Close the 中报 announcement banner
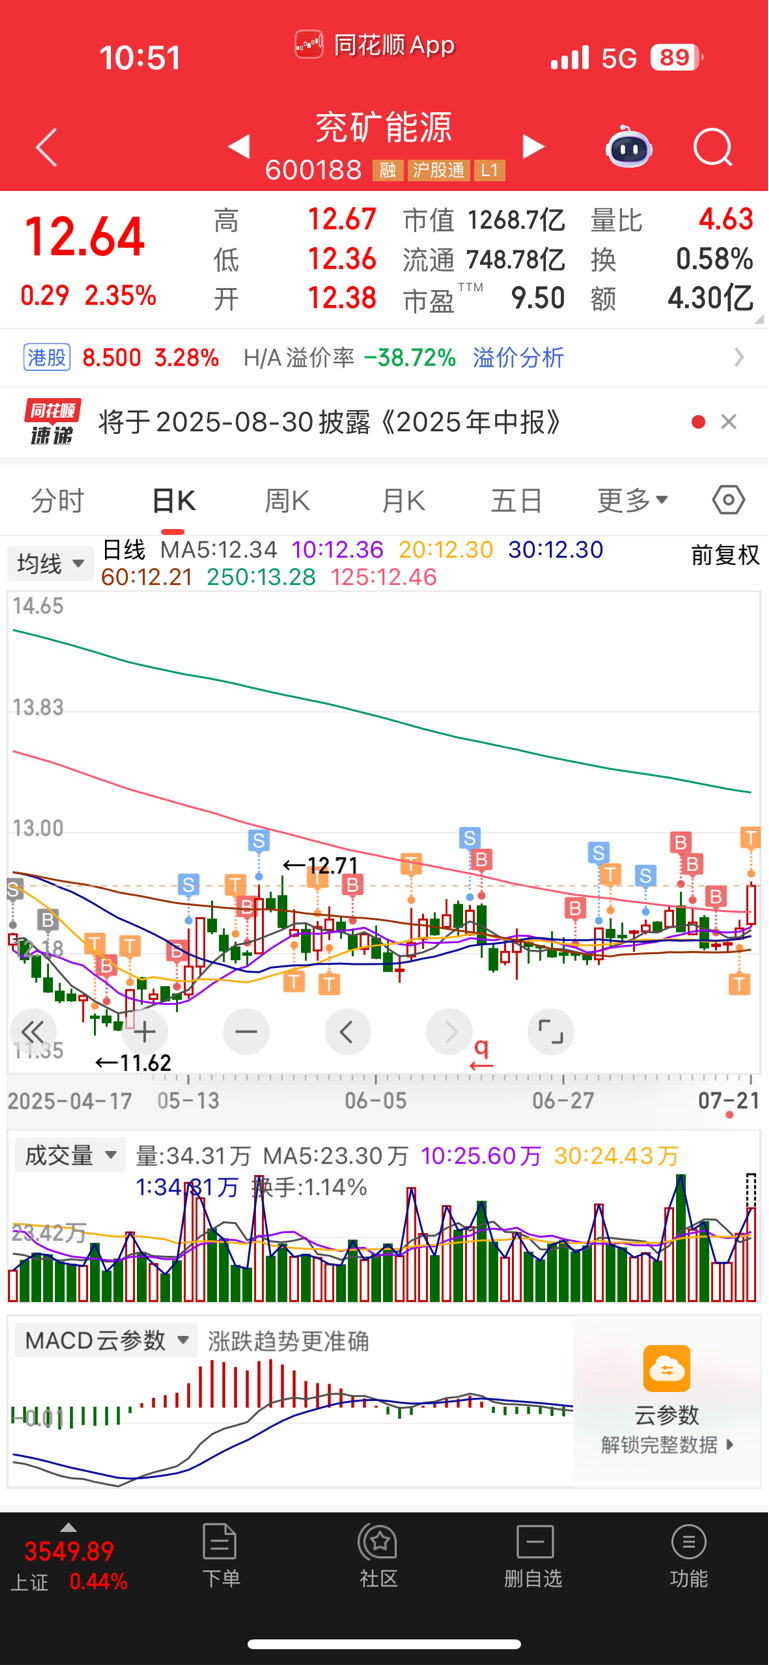The width and height of the screenshot is (769, 1665). coord(729,422)
